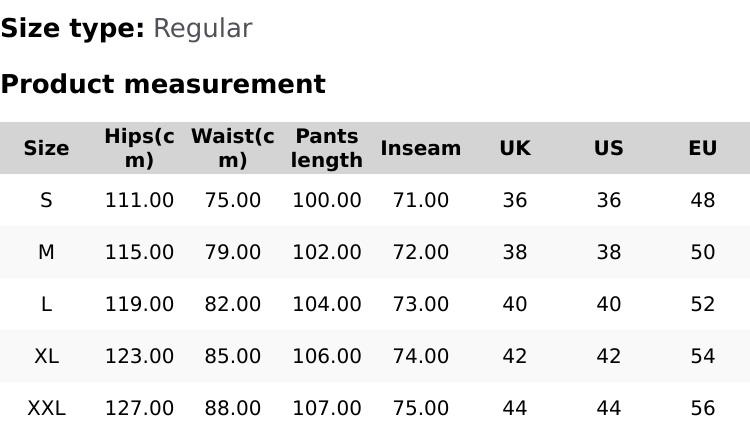Select the M size row label
750x434 pixels.
click(46, 252)
